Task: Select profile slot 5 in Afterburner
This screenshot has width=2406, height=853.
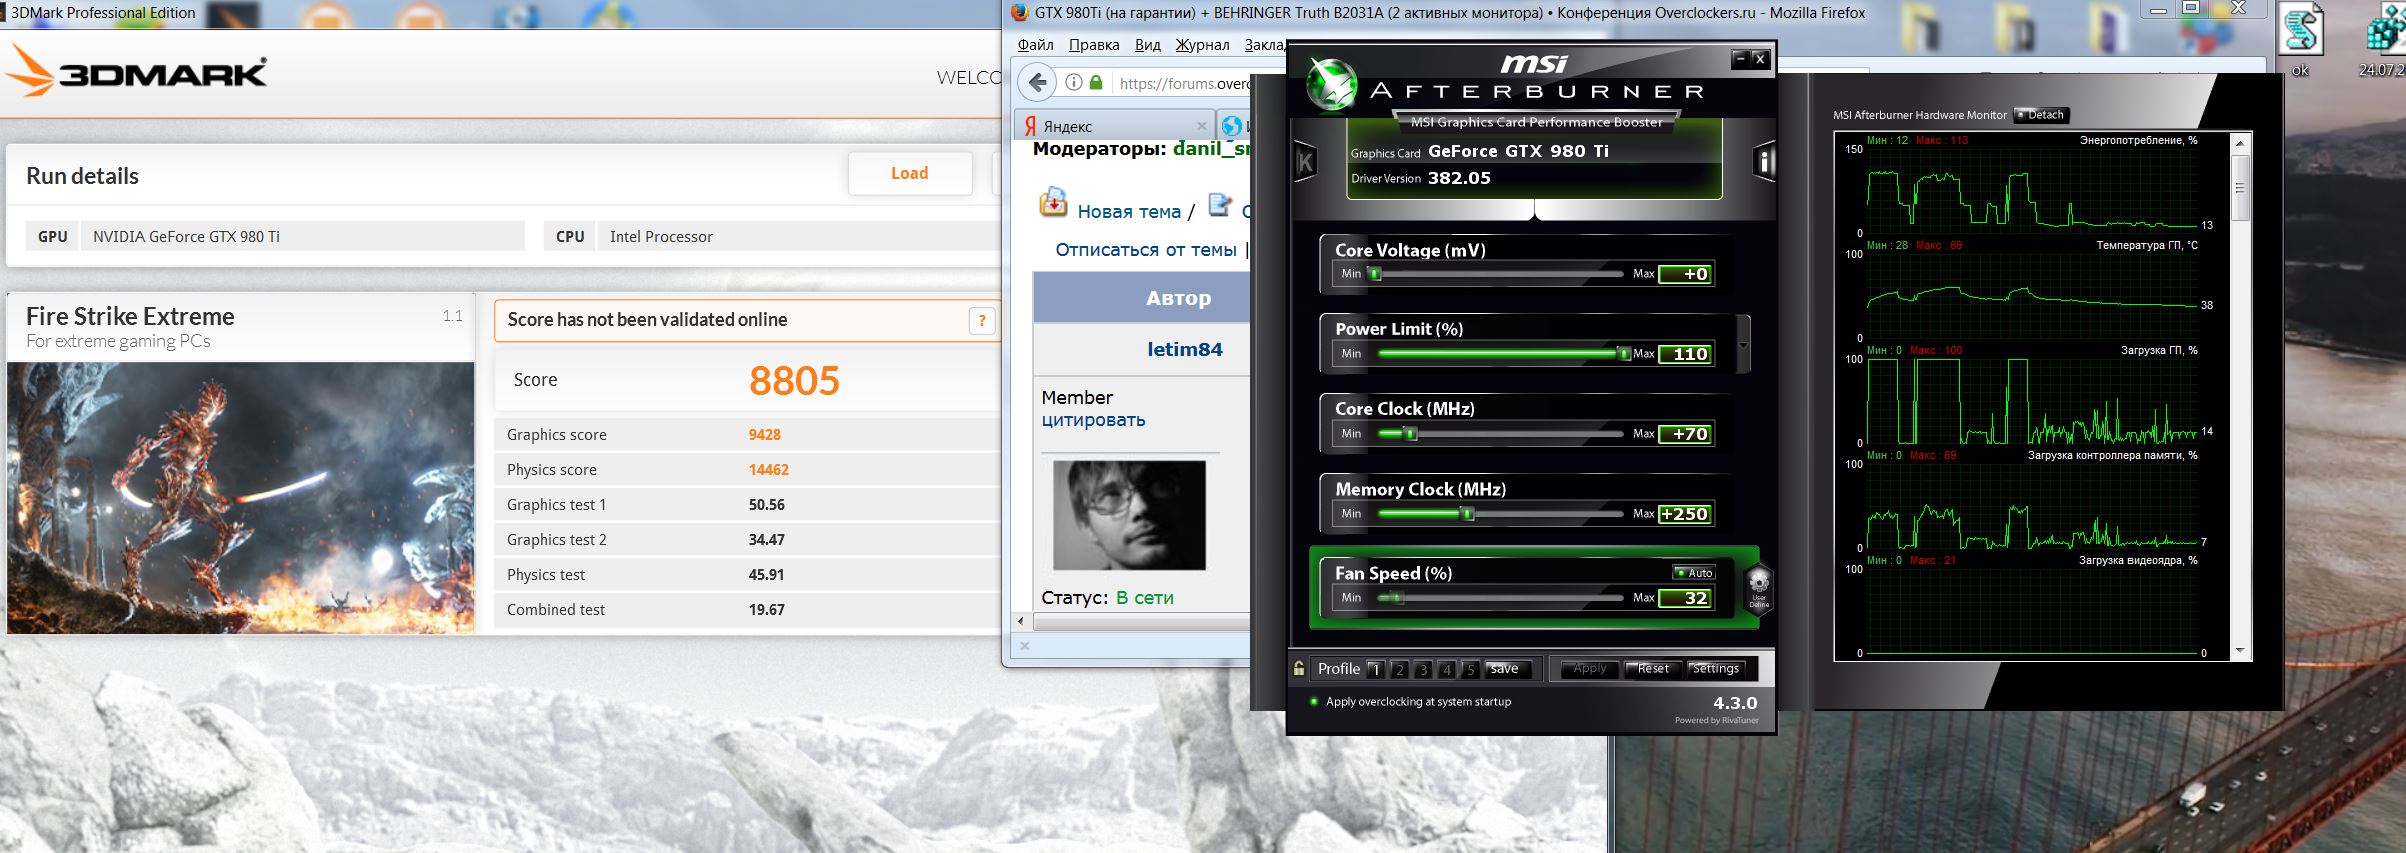Action: pos(1470,669)
